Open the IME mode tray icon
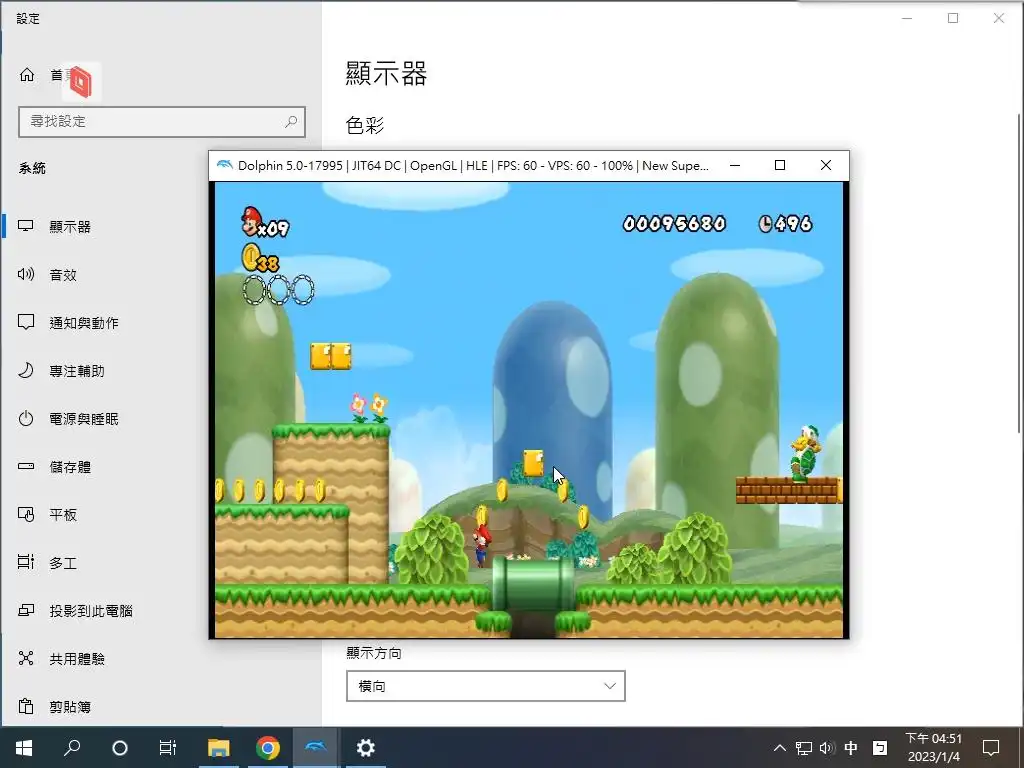1024x768 pixels. click(x=880, y=748)
